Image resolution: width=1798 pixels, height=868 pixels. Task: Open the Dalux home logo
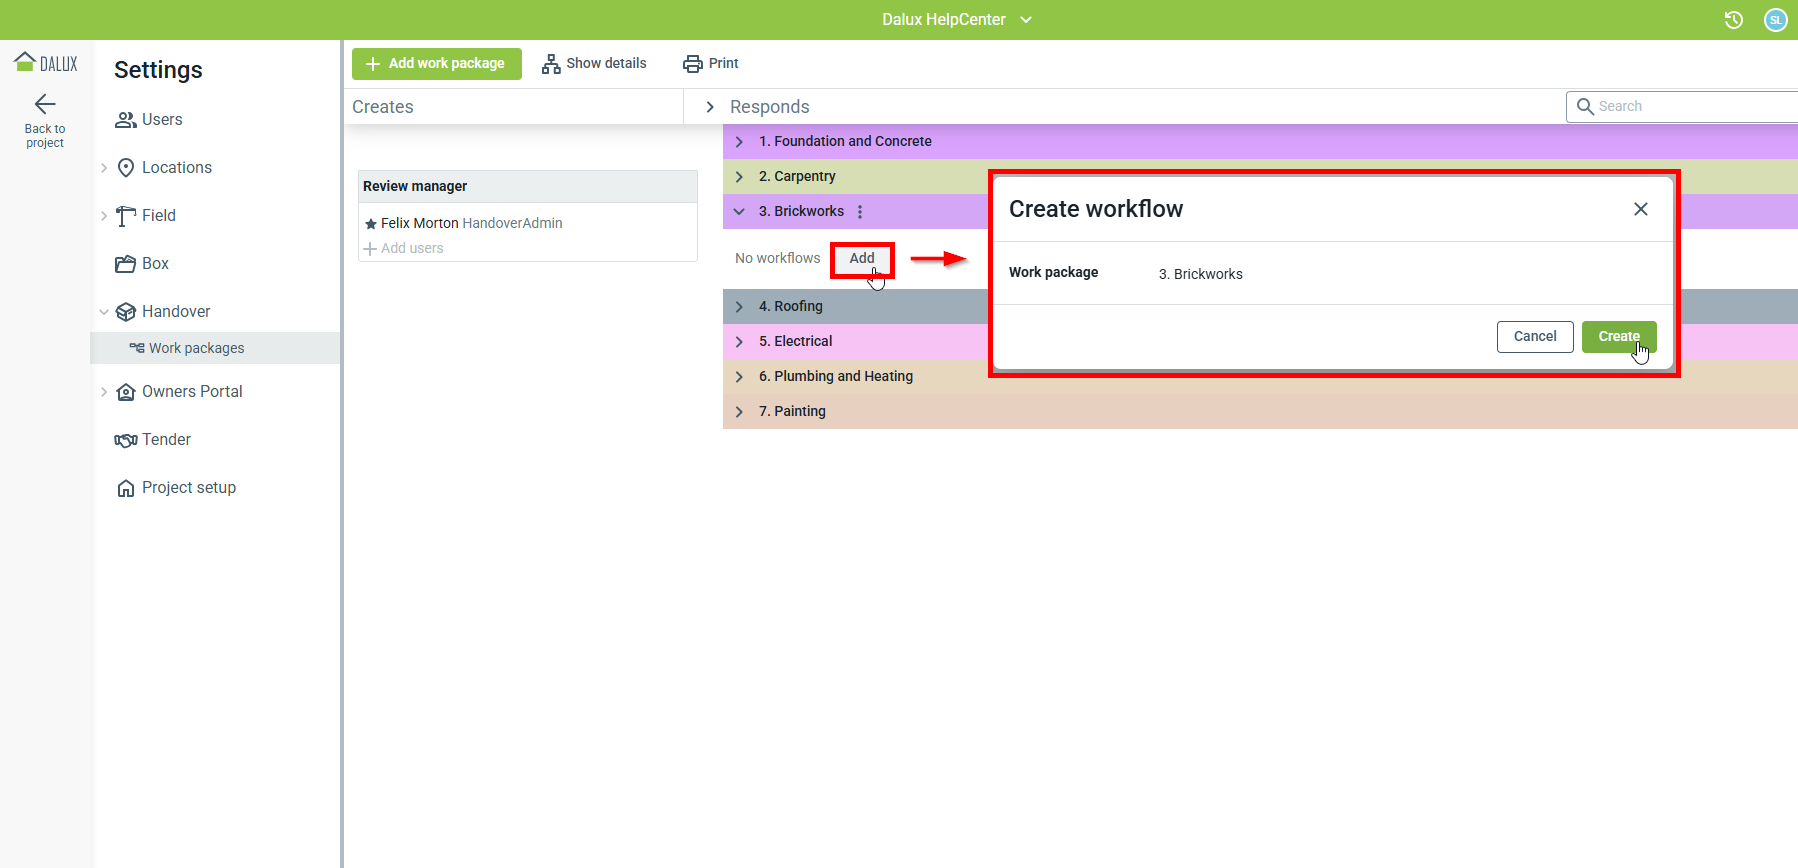point(45,63)
